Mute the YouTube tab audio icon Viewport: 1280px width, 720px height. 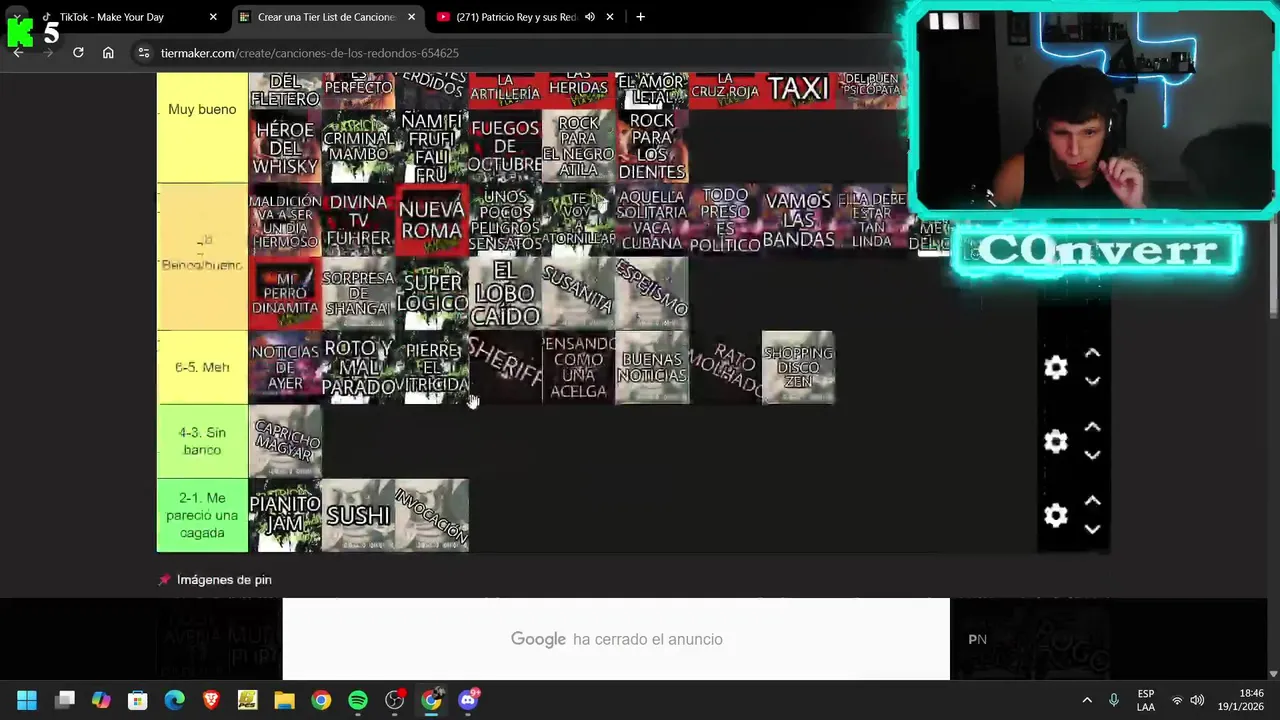point(590,17)
